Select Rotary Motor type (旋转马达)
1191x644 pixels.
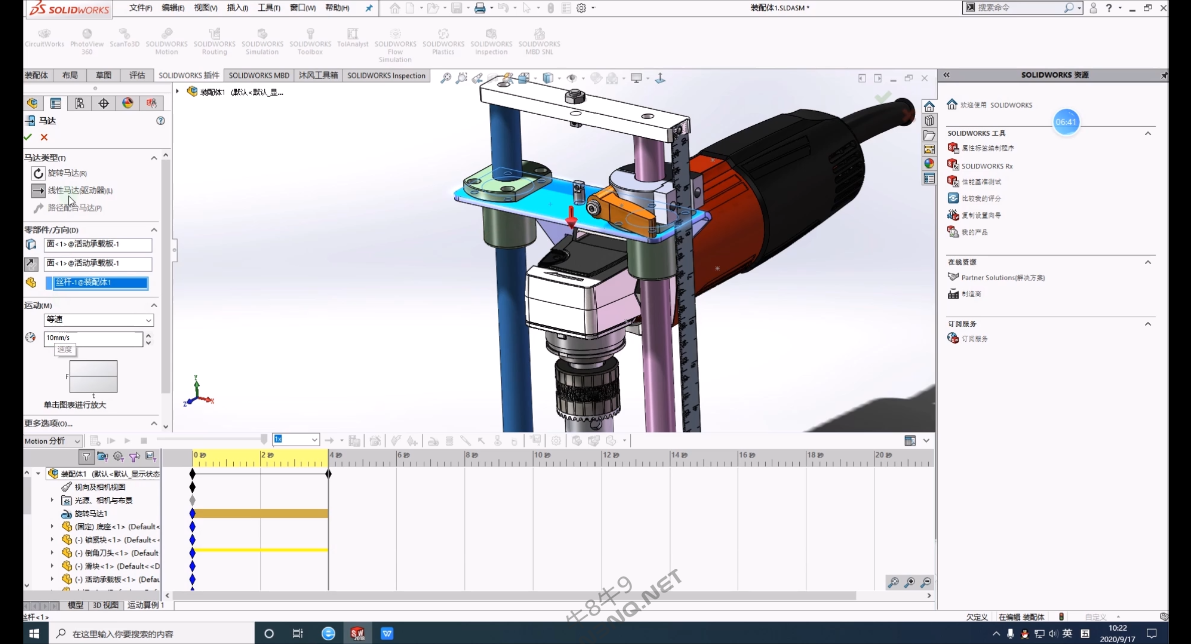click(x=59, y=173)
